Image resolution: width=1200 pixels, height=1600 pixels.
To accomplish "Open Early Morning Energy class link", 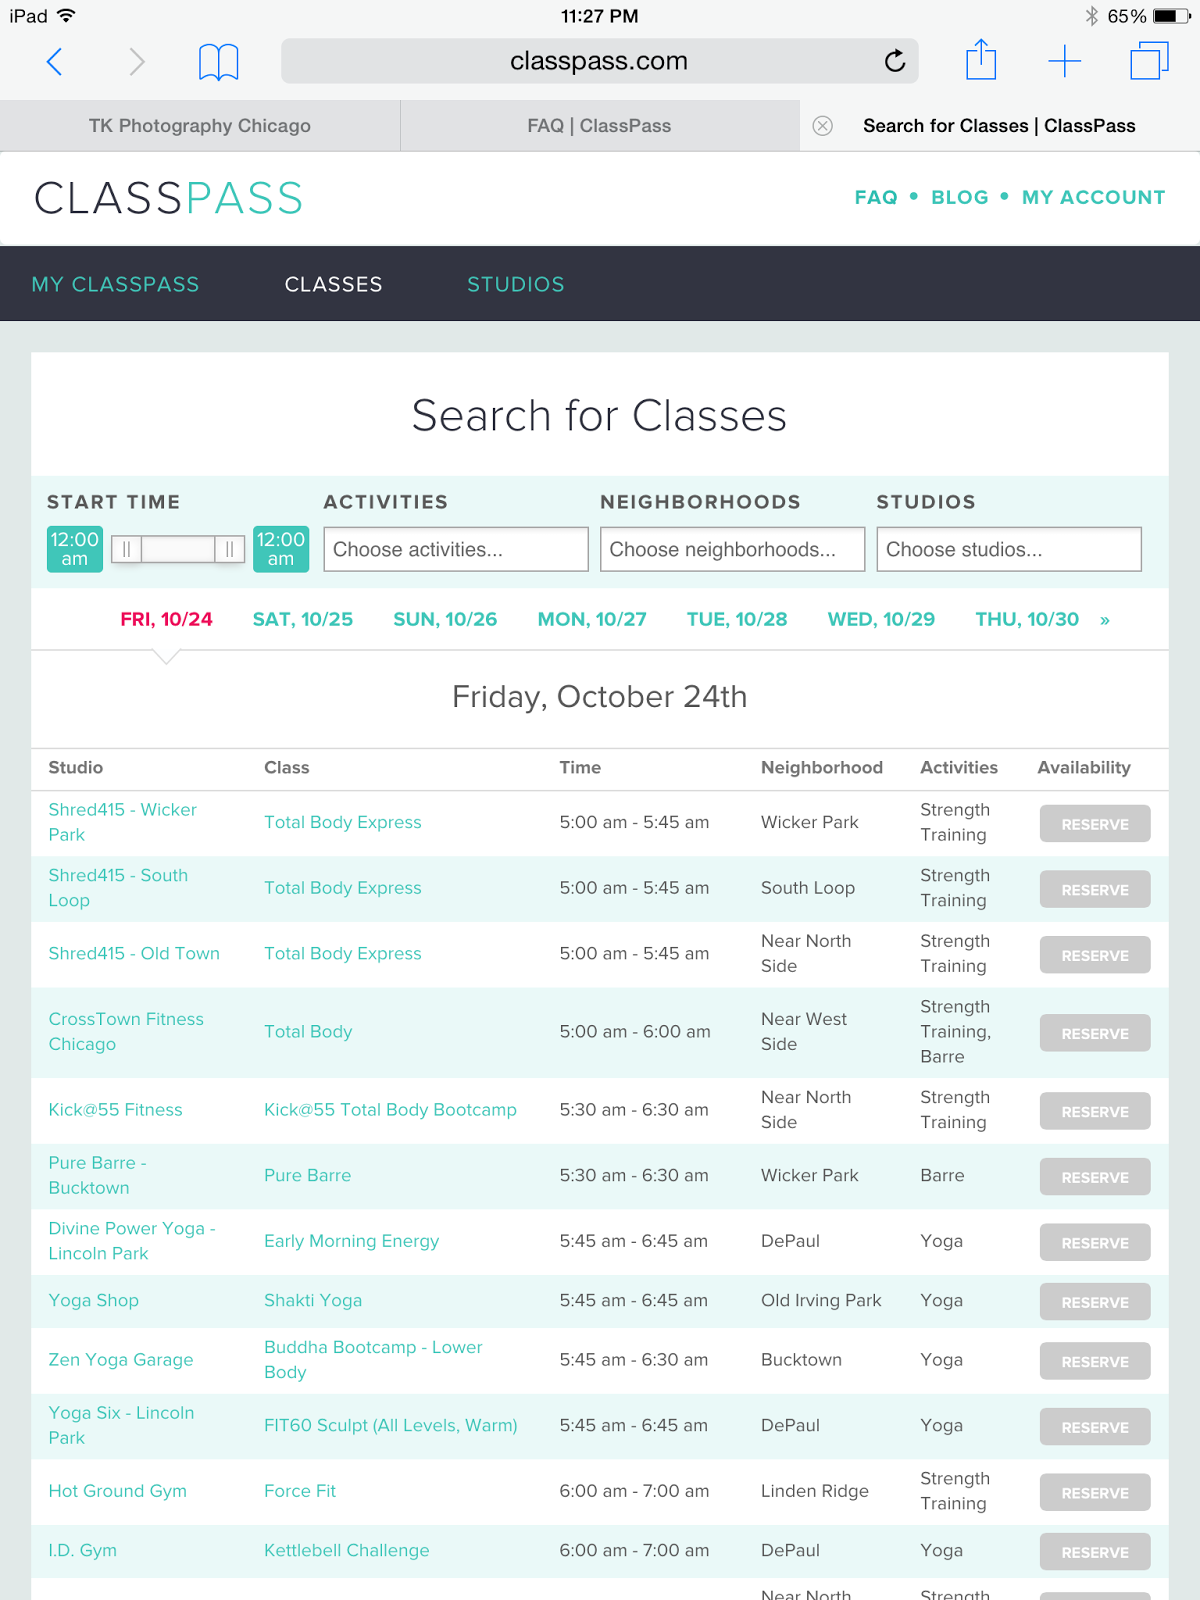I will [351, 1241].
